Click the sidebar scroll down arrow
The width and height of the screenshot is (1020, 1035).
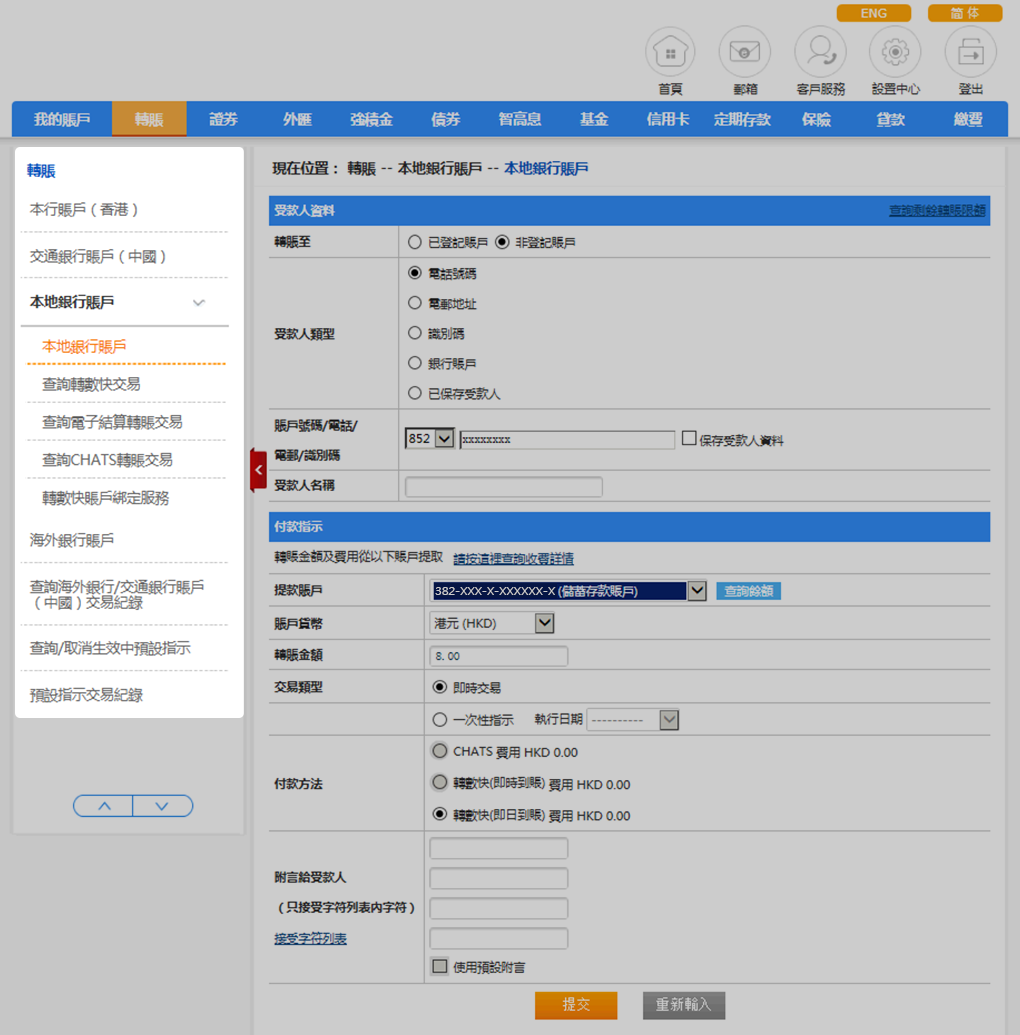pyautogui.click(x=162, y=806)
